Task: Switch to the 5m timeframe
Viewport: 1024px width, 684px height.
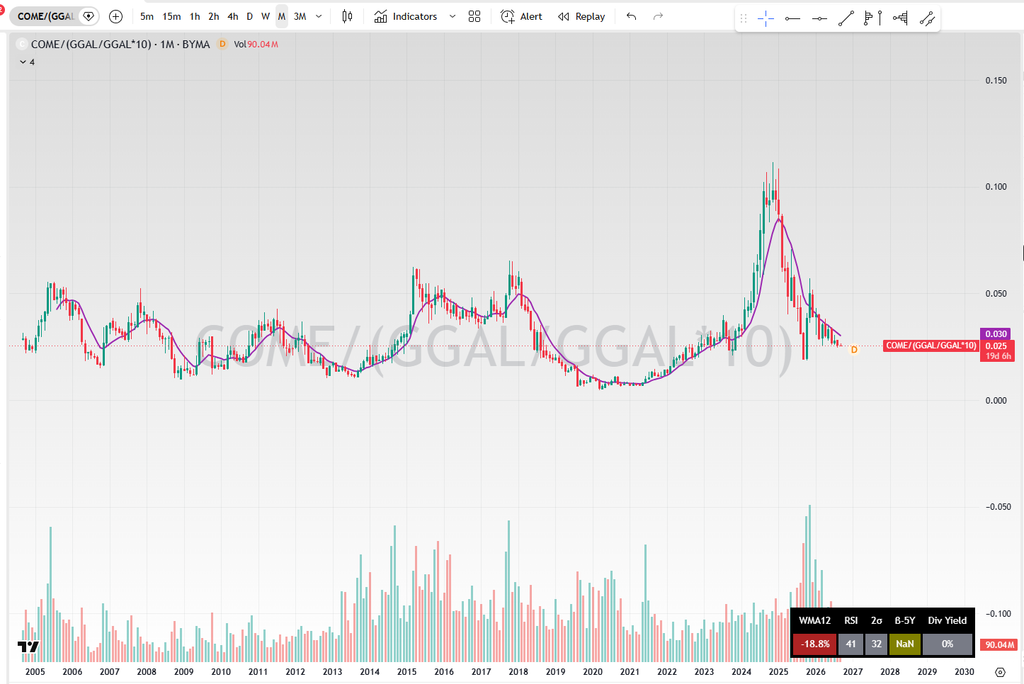Action: pos(147,16)
